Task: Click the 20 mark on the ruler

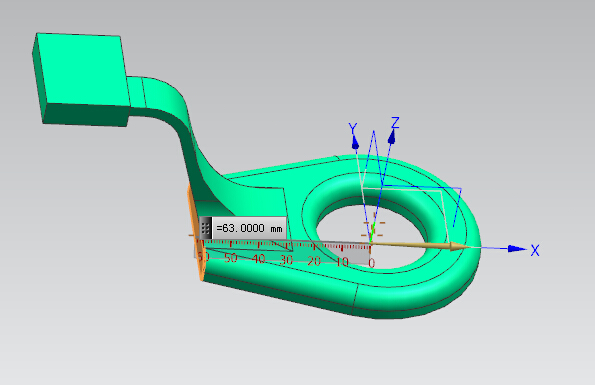Action: pos(314,261)
